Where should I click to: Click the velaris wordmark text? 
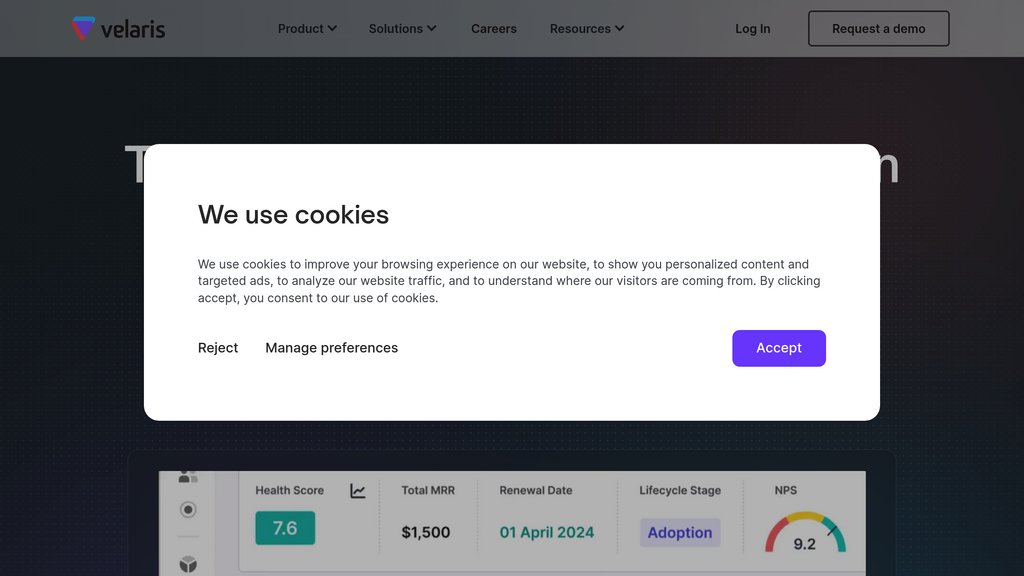pyautogui.click(x=133, y=29)
